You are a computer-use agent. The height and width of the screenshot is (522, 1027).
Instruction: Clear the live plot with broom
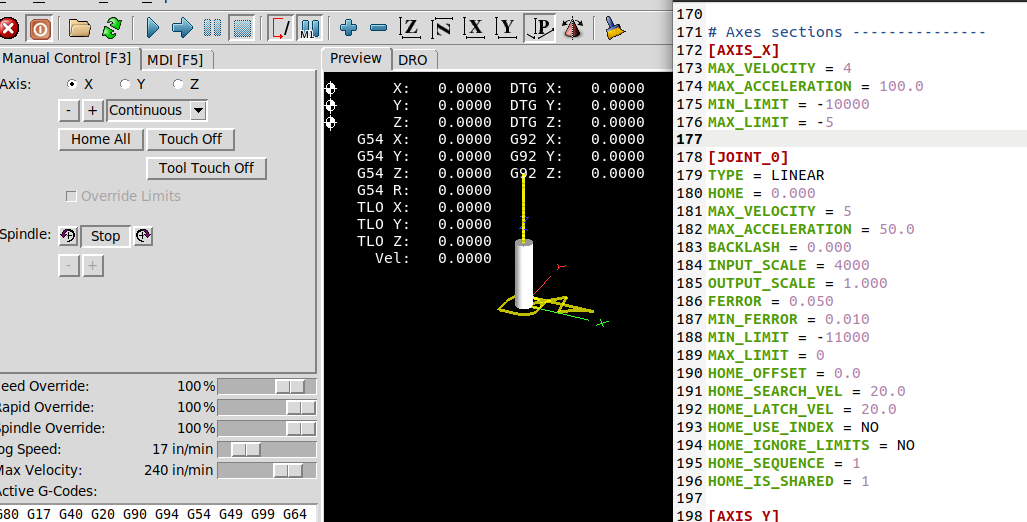(x=614, y=28)
